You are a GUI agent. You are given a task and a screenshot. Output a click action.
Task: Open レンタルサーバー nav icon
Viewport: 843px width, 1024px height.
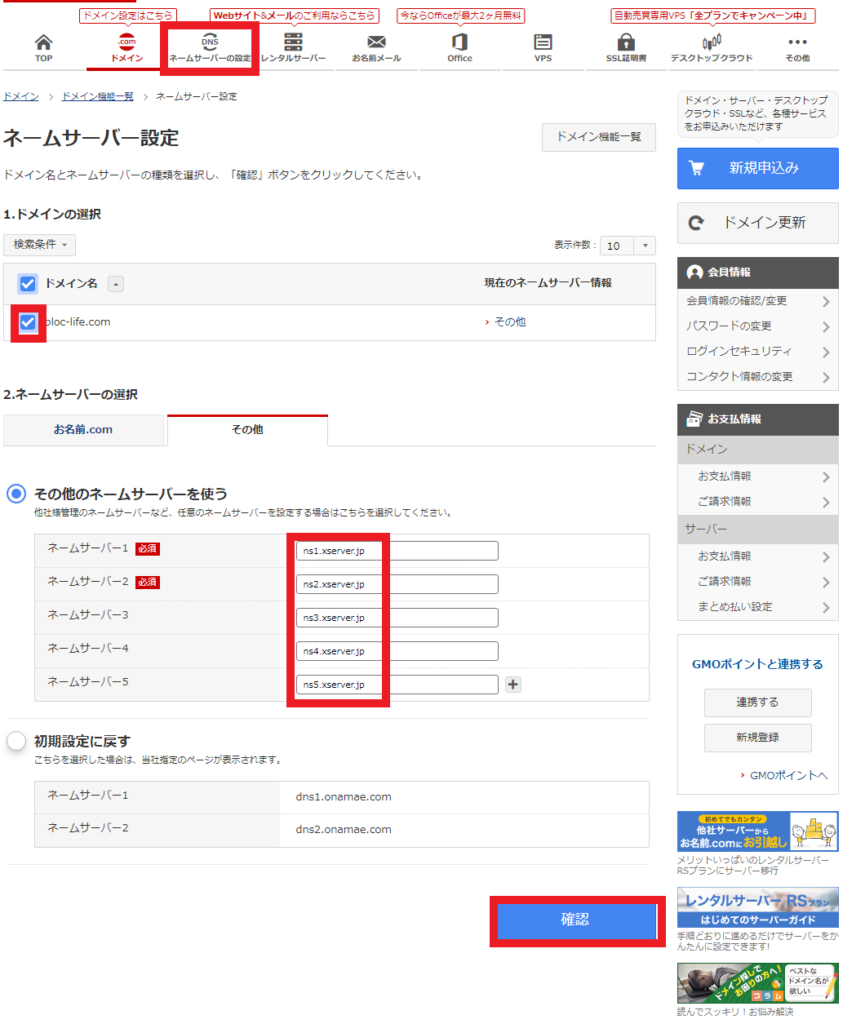click(293, 48)
